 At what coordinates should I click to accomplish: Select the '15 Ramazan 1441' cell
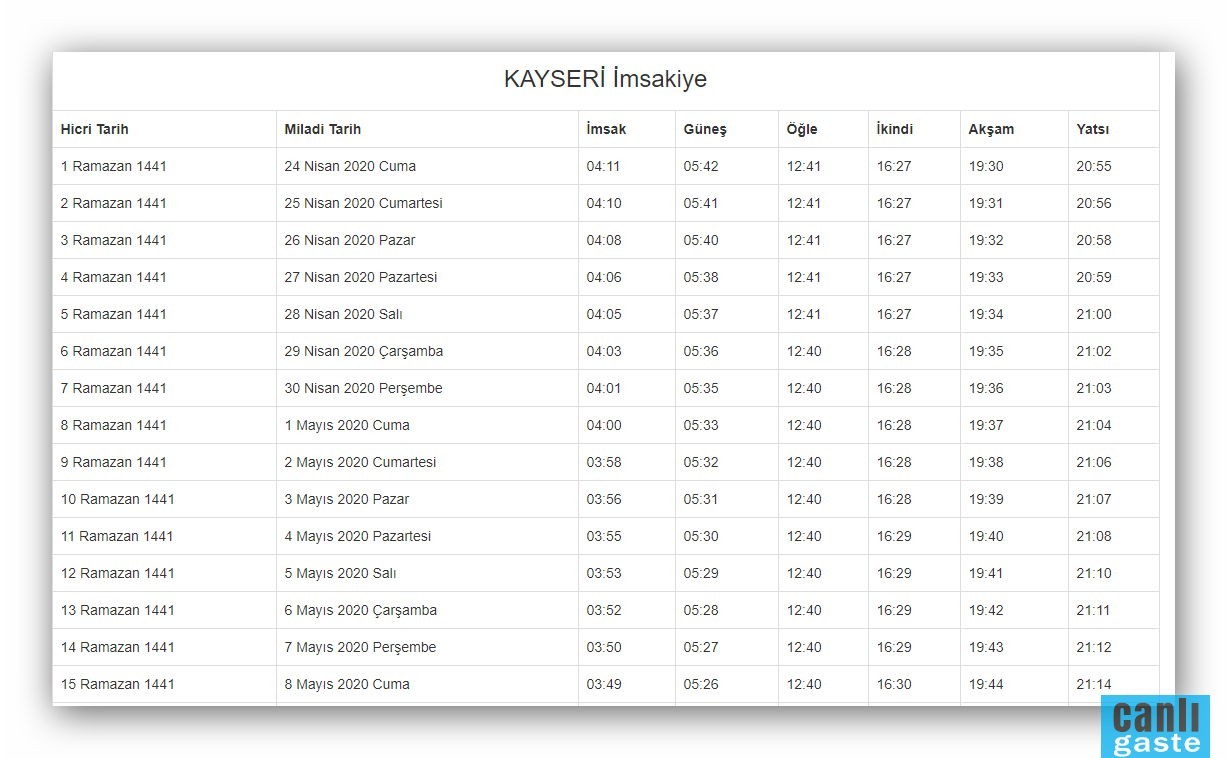coord(117,684)
